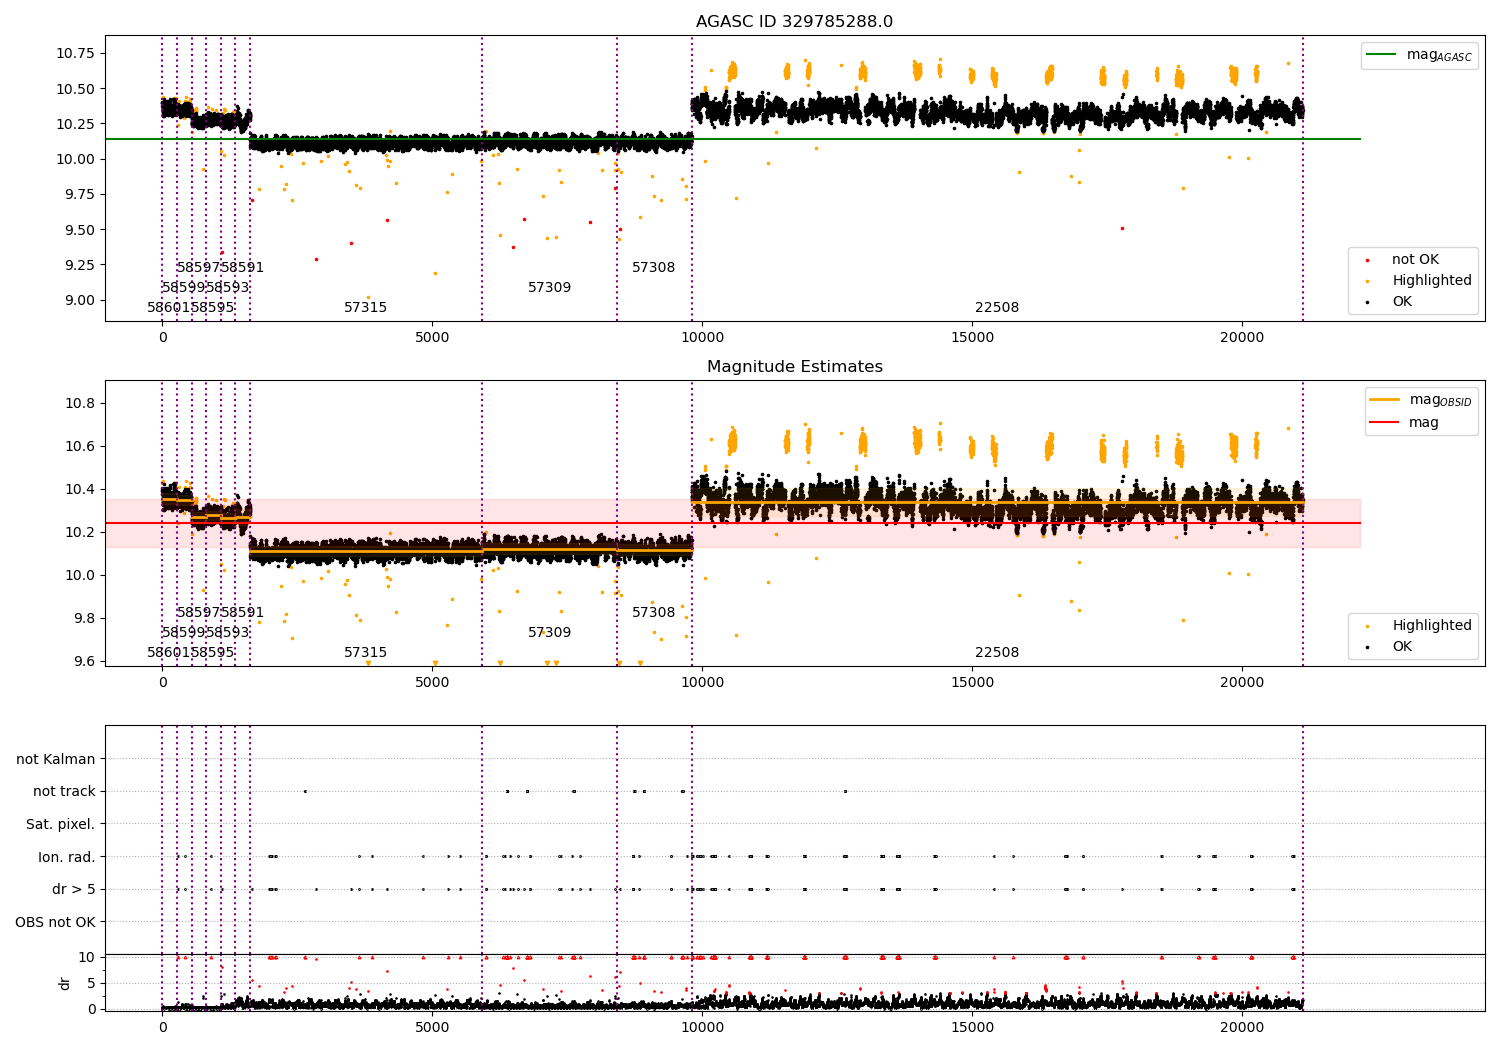This screenshot has width=1500, height=1050.
Task: Click the 20000 x-axis tick under the dr plot
Action: (x=1242, y=1027)
